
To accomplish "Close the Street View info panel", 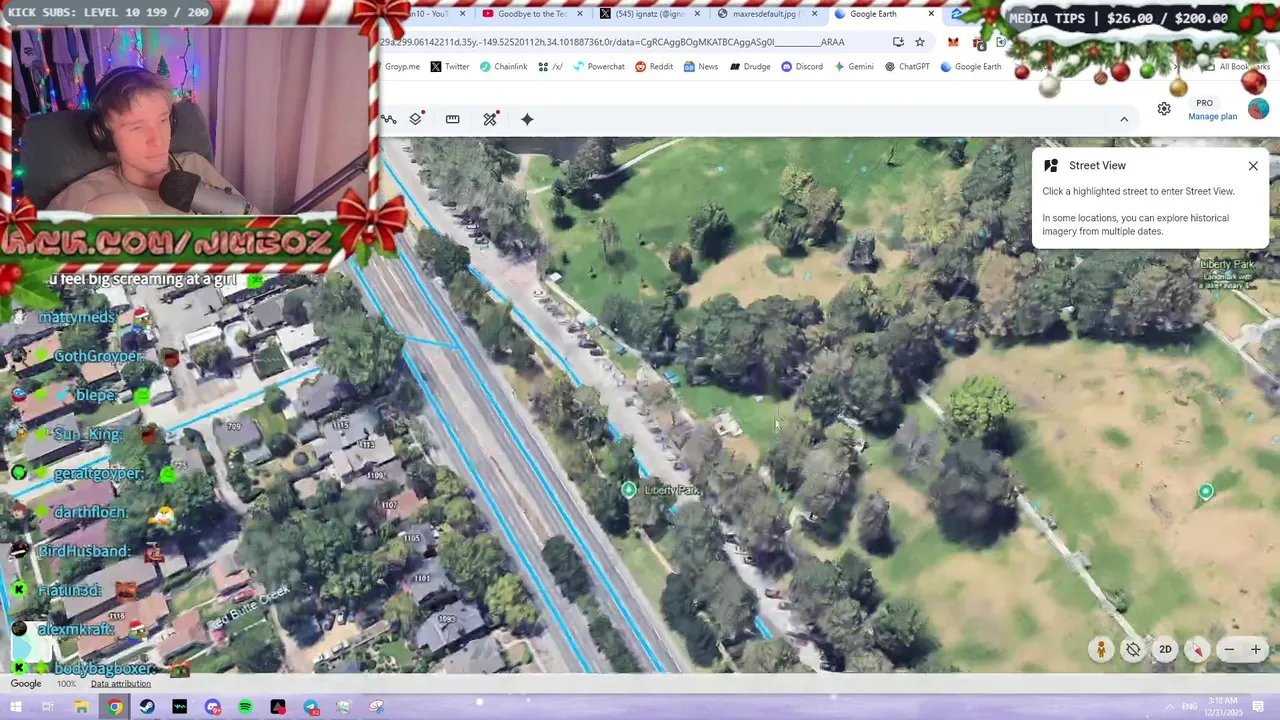I will coord(1253,166).
